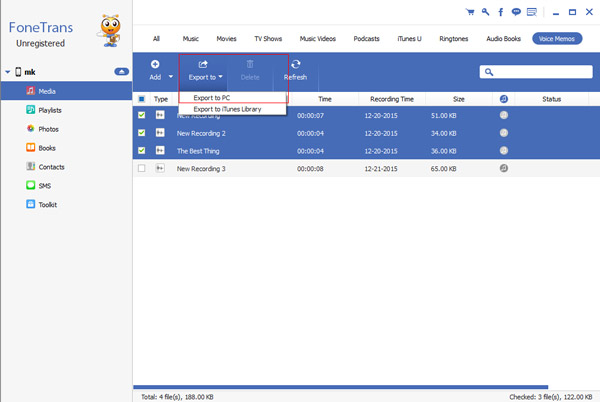Open the Facebook share icon
Viewport: 600px width, 402px height.
click(501, 12)
